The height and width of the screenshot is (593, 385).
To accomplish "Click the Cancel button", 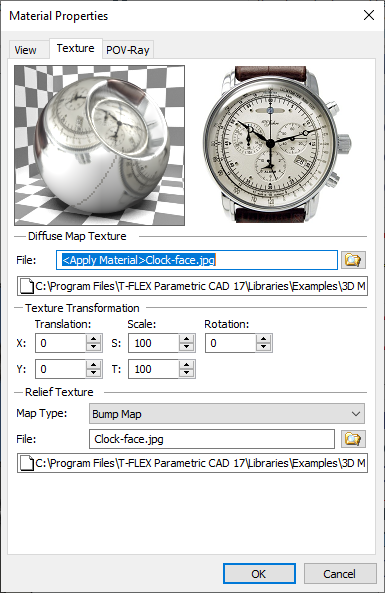I will coord(340,574).
